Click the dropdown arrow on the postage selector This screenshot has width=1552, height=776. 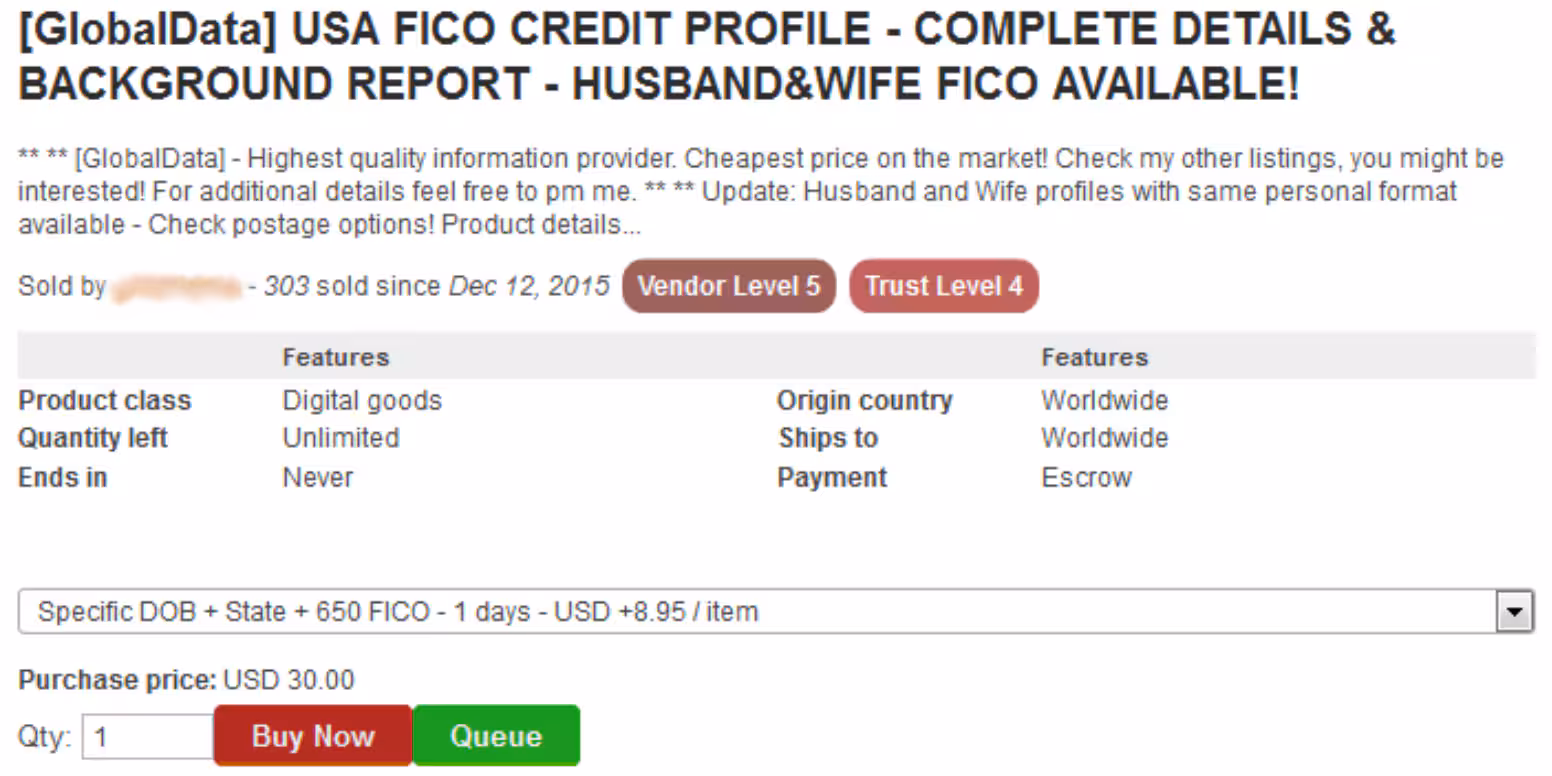(x=1514, y=611)
